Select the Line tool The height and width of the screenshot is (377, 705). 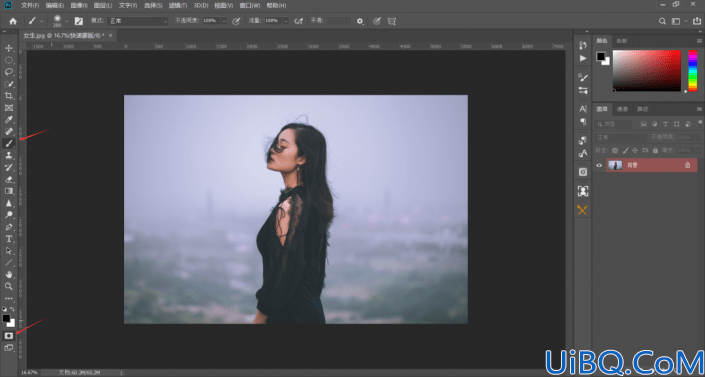pos(9,262)
